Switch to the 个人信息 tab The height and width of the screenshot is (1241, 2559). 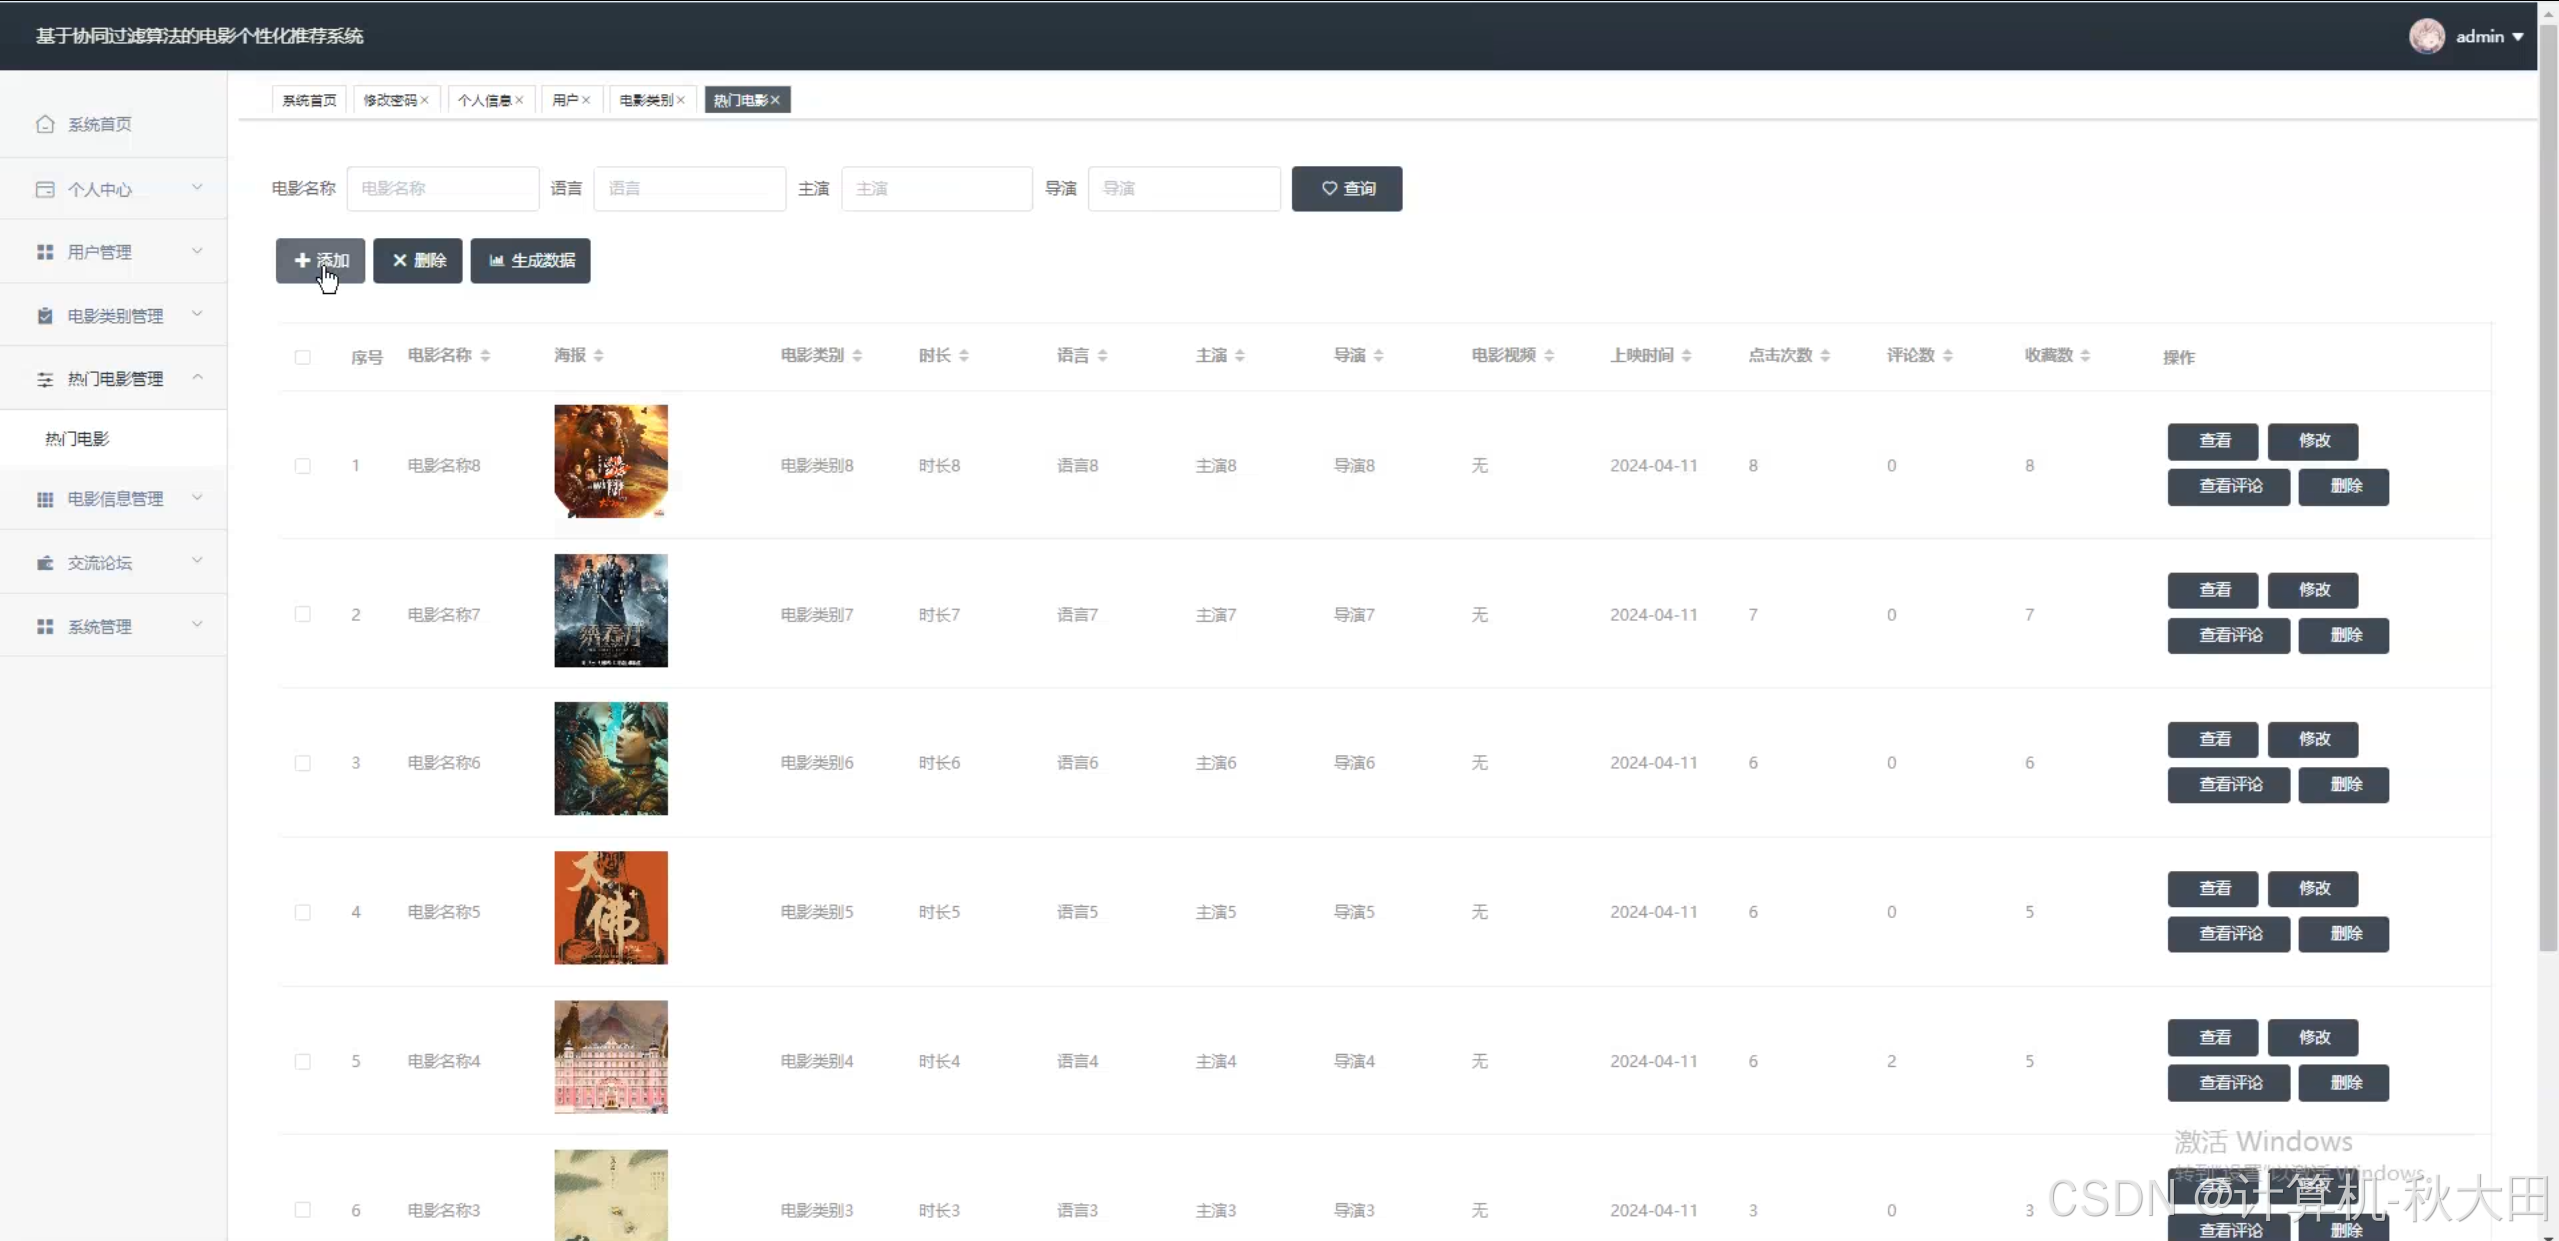pyautogui.click(x=485, y=100)
